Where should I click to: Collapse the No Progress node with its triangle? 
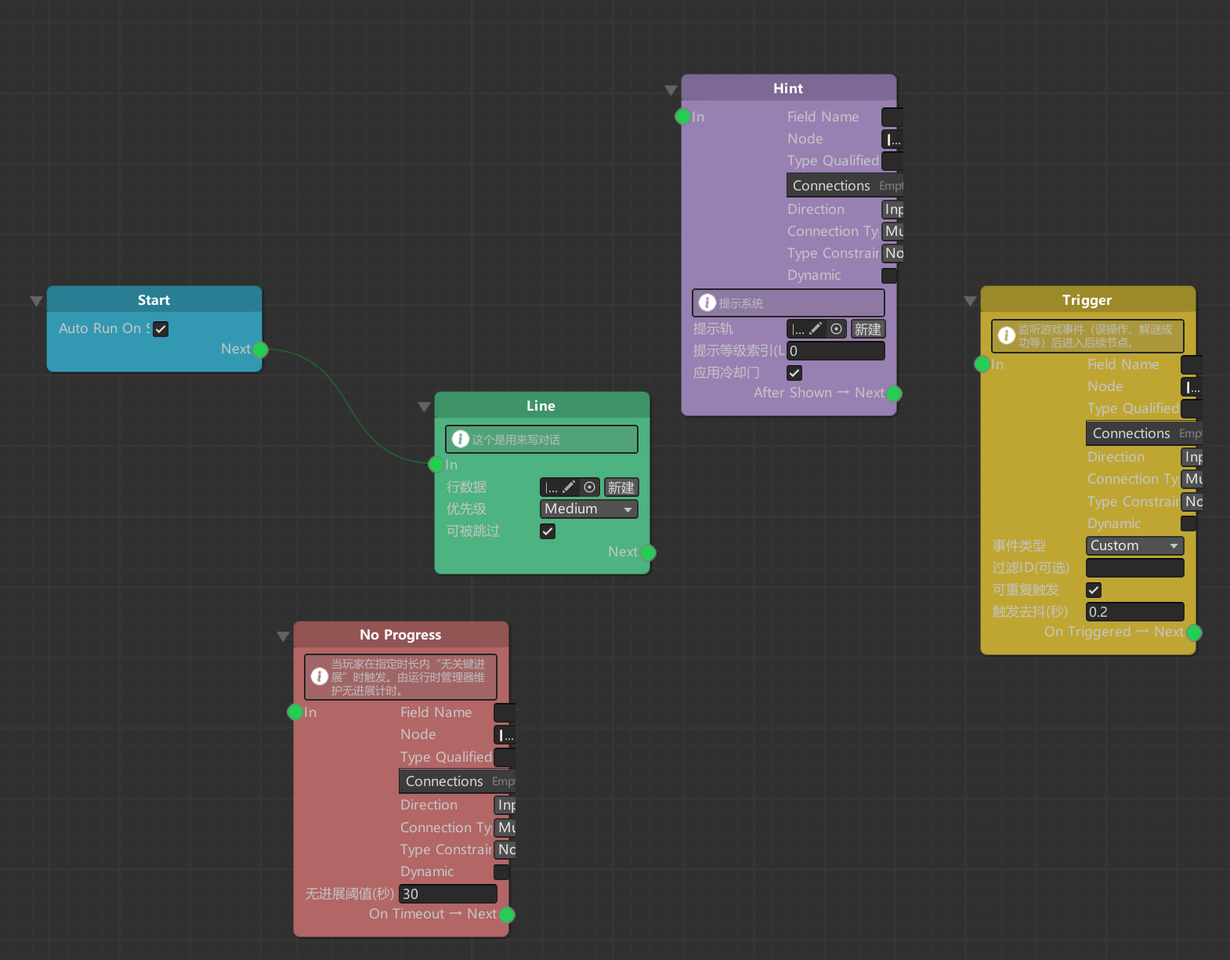[283, 636]
